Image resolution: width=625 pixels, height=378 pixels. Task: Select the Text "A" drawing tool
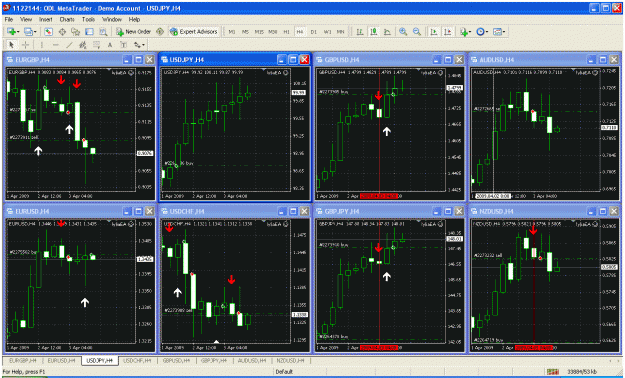(110, 45)
